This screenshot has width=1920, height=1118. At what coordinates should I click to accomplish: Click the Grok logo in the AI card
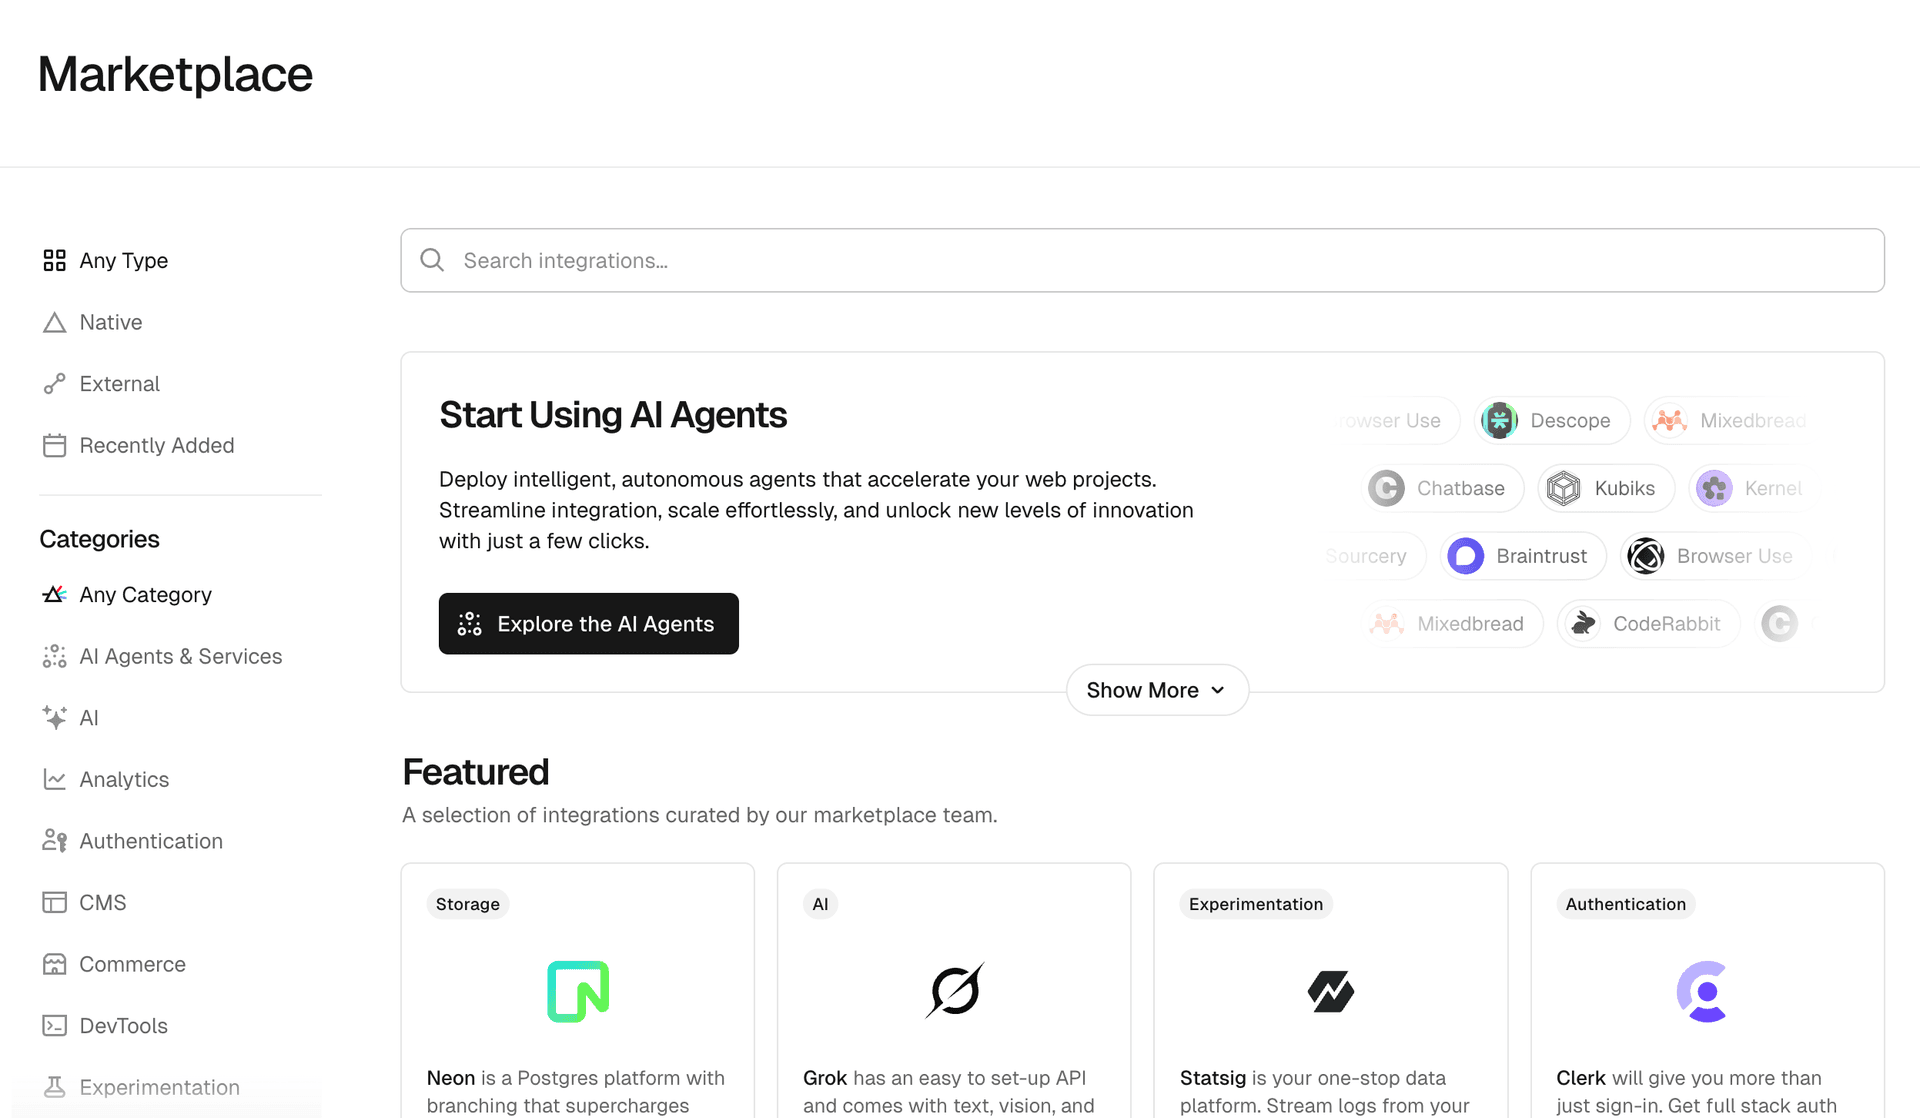click(x=953, y=991)
